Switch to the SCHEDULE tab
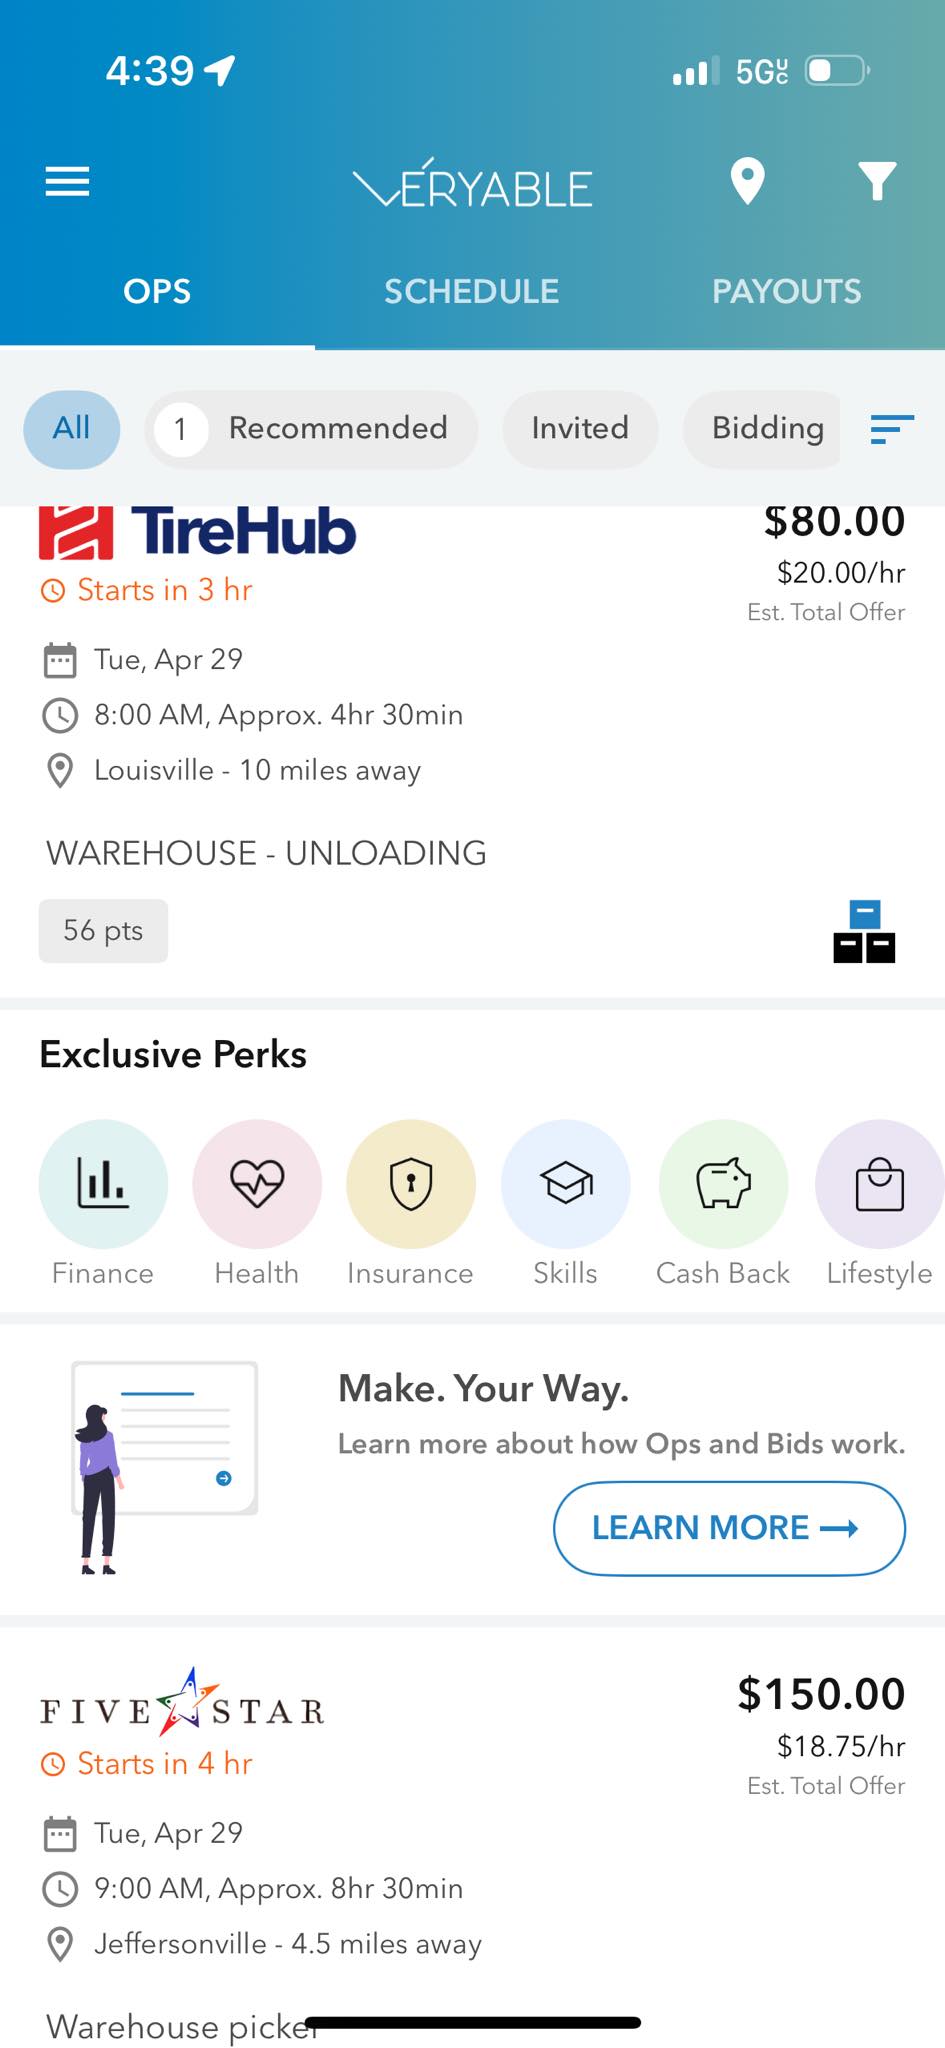Viewport: 945px width, 2048px height. click(472, 291)
